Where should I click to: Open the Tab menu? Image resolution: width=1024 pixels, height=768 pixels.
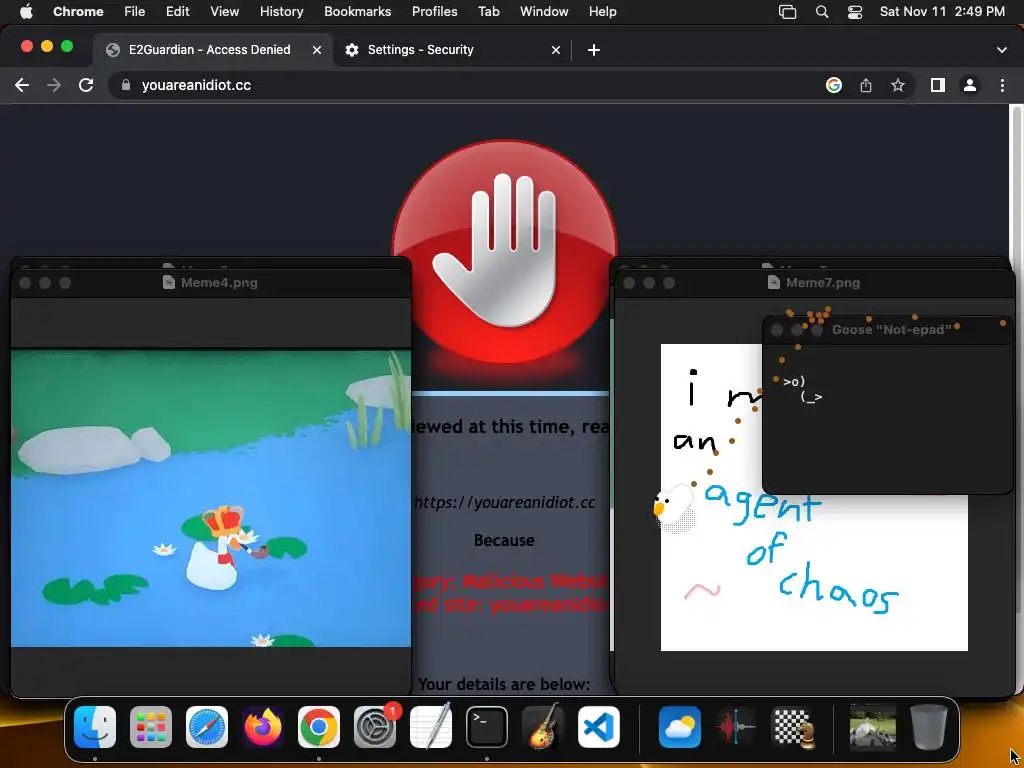pos(488,12)
